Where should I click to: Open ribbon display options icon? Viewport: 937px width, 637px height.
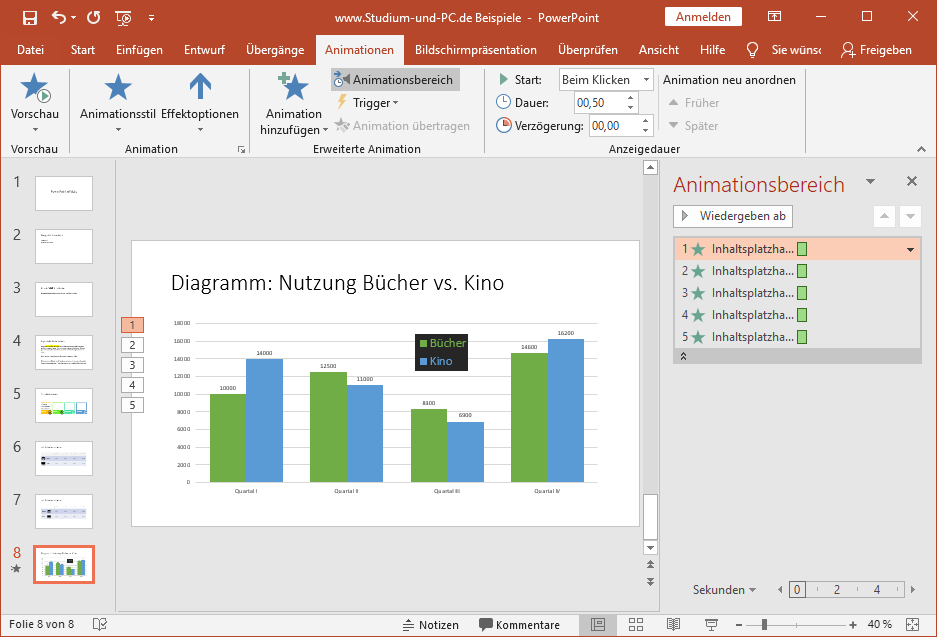(774, 17)
